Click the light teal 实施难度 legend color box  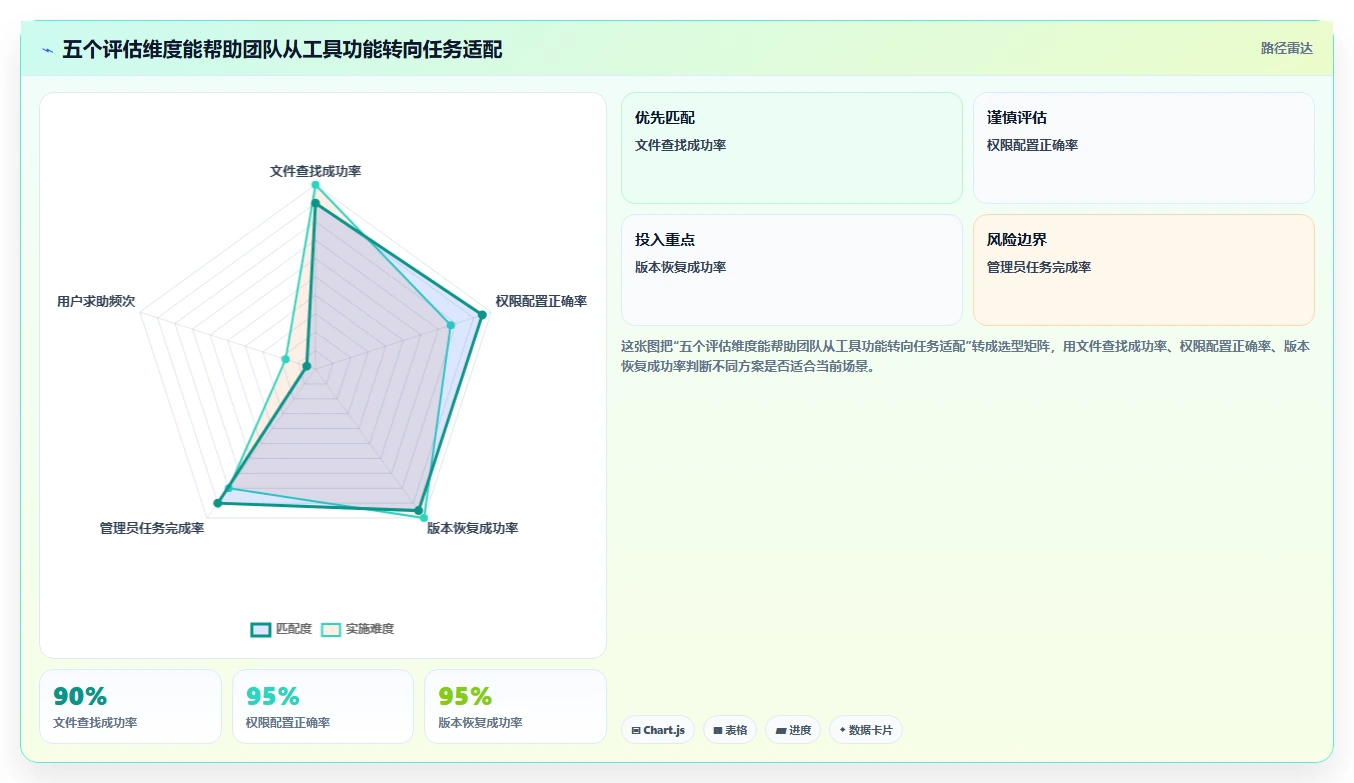(x=331, y=629)
